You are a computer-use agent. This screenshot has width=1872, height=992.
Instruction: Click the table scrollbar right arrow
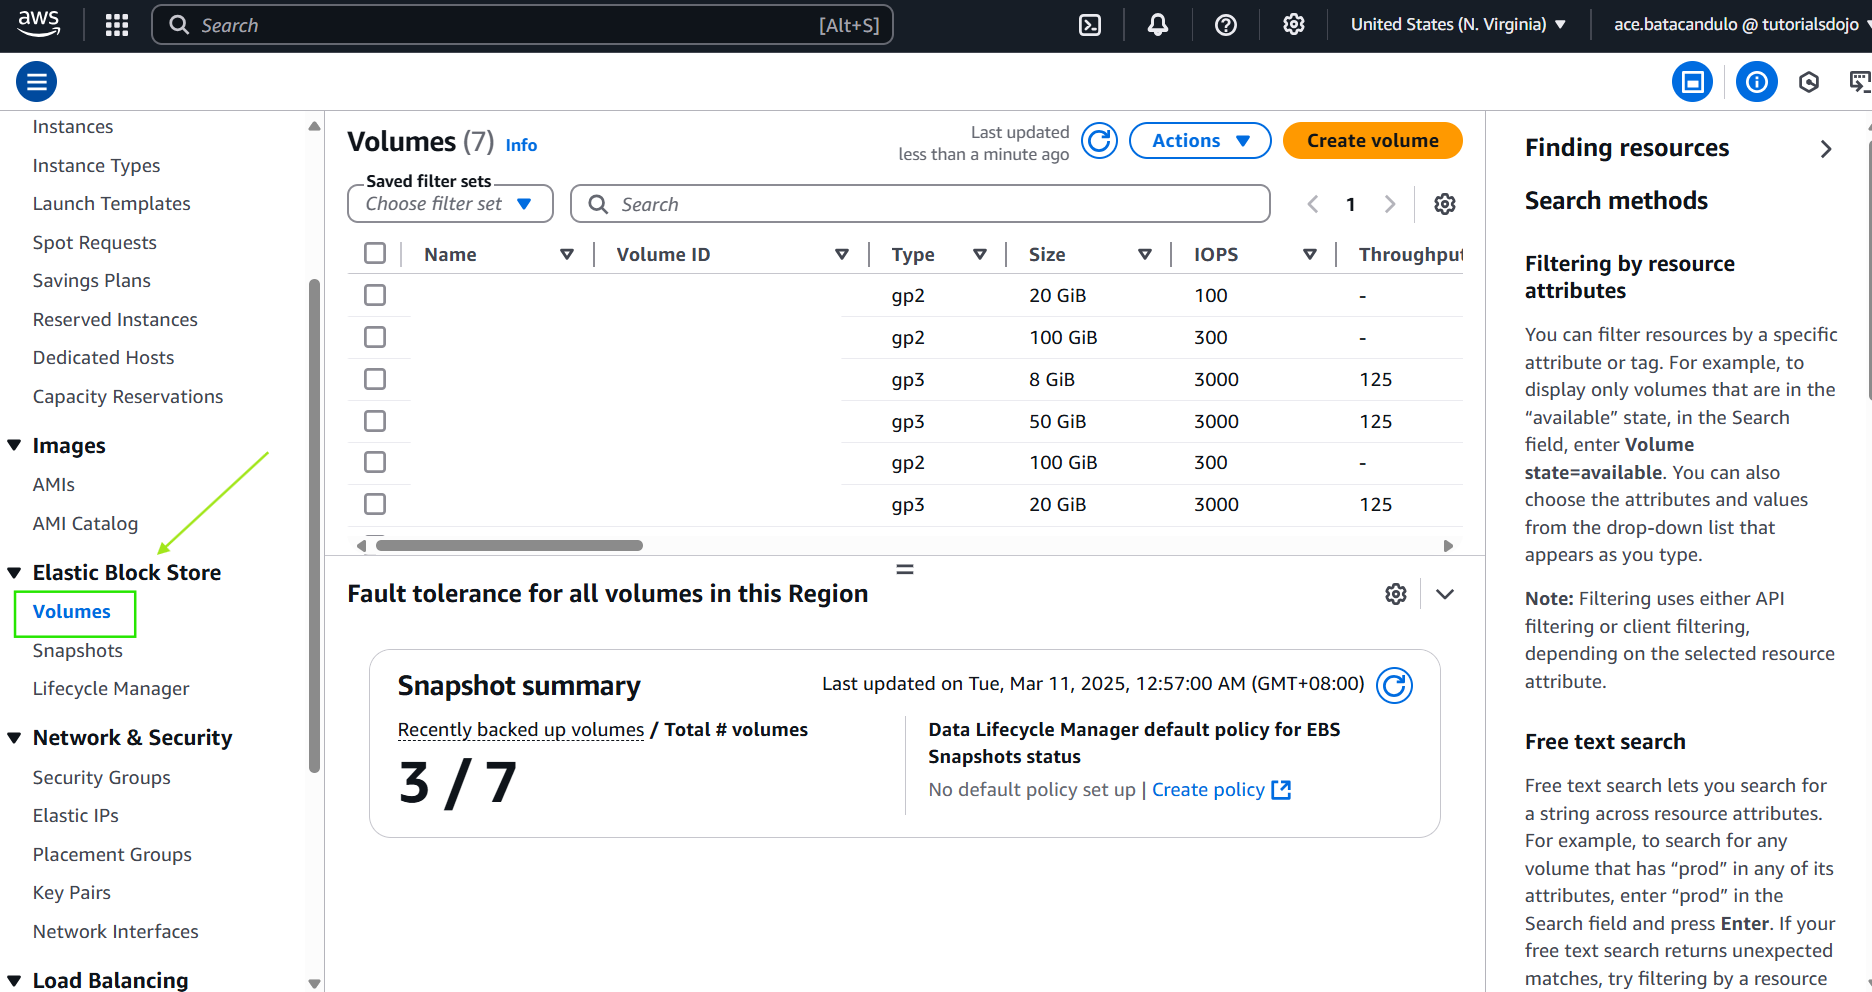click(1448, 546)
